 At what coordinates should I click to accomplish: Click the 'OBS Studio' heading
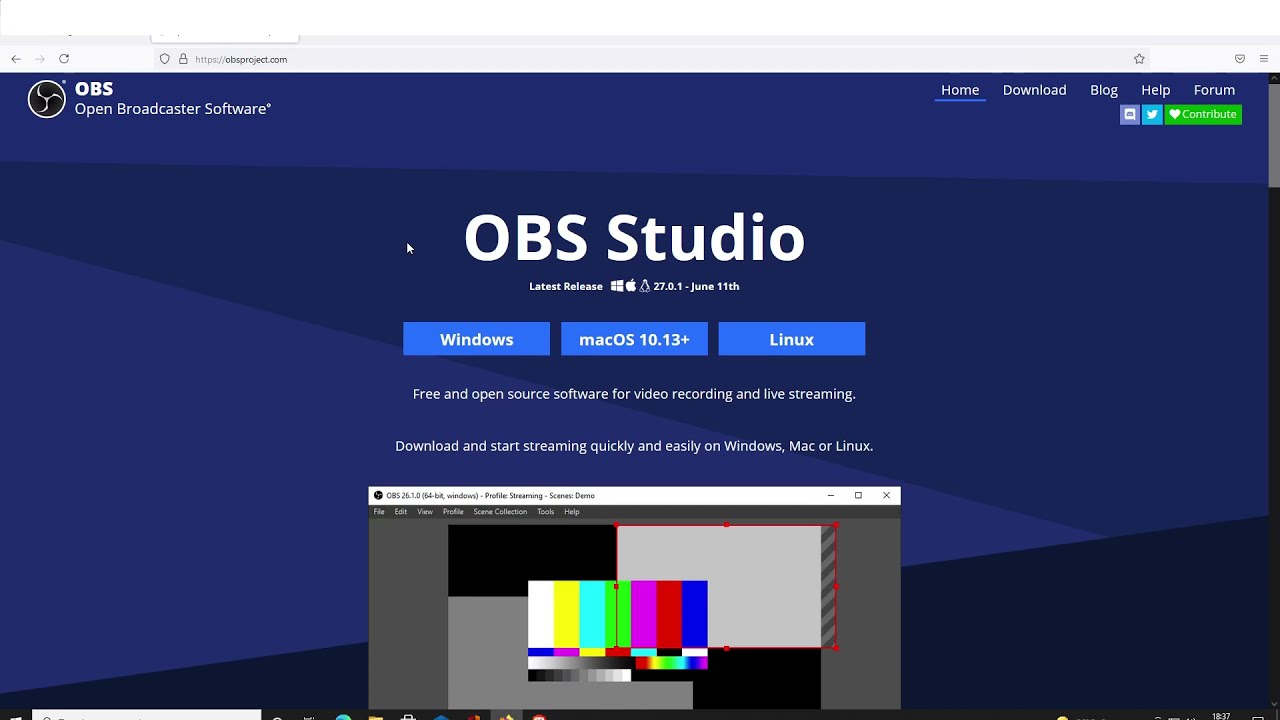pos(634,238)
